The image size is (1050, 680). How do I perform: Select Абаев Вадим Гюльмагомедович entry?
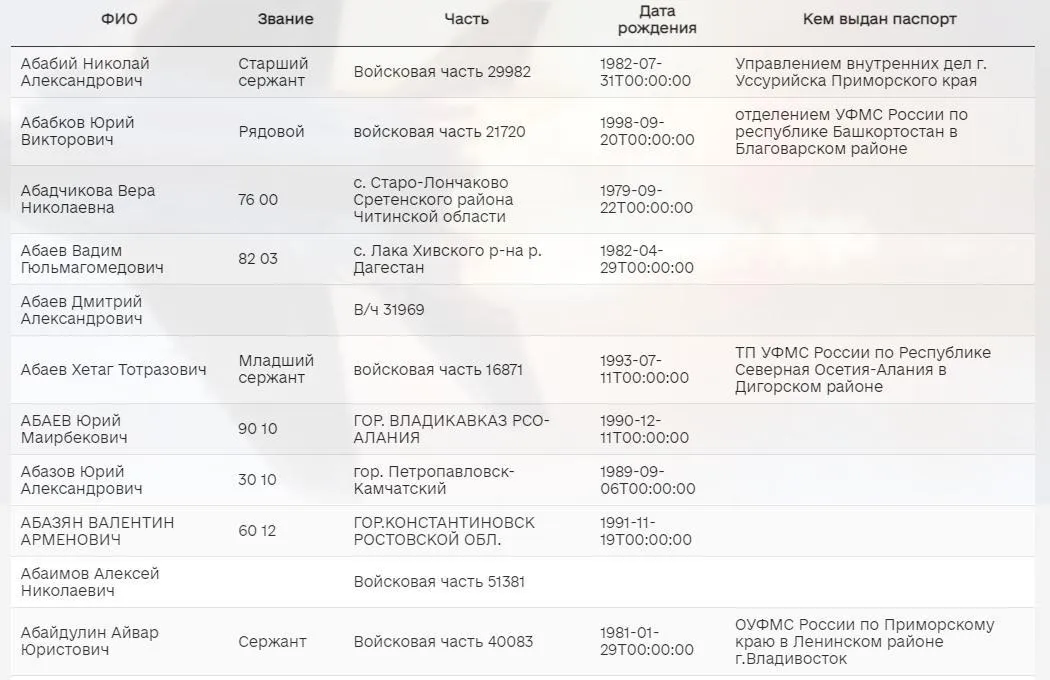[x=92, y=259]
